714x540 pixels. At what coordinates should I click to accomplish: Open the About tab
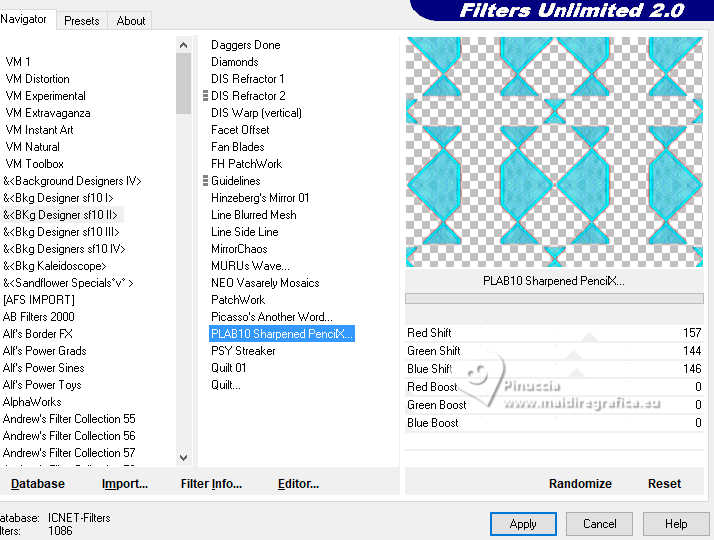click(131, 21)
